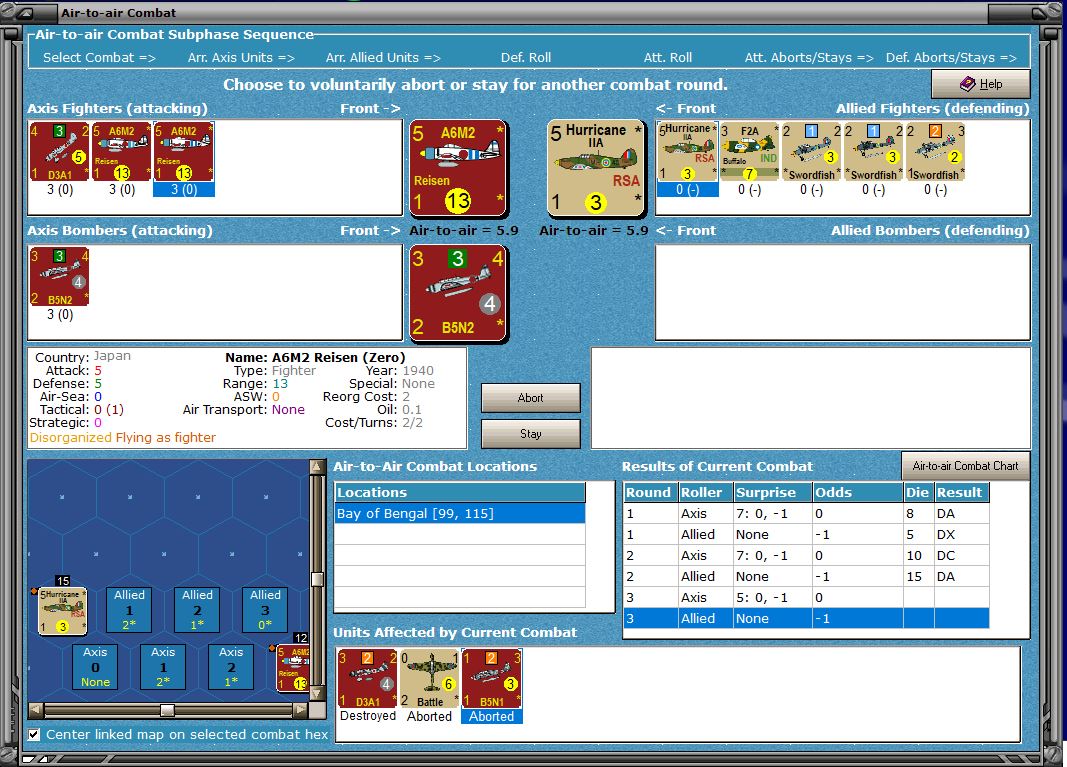Click the large A6M2 Reisen front fighter counter
This screenshot has height=767, width=1067.
pyautogui.click(x=459, y=168)
